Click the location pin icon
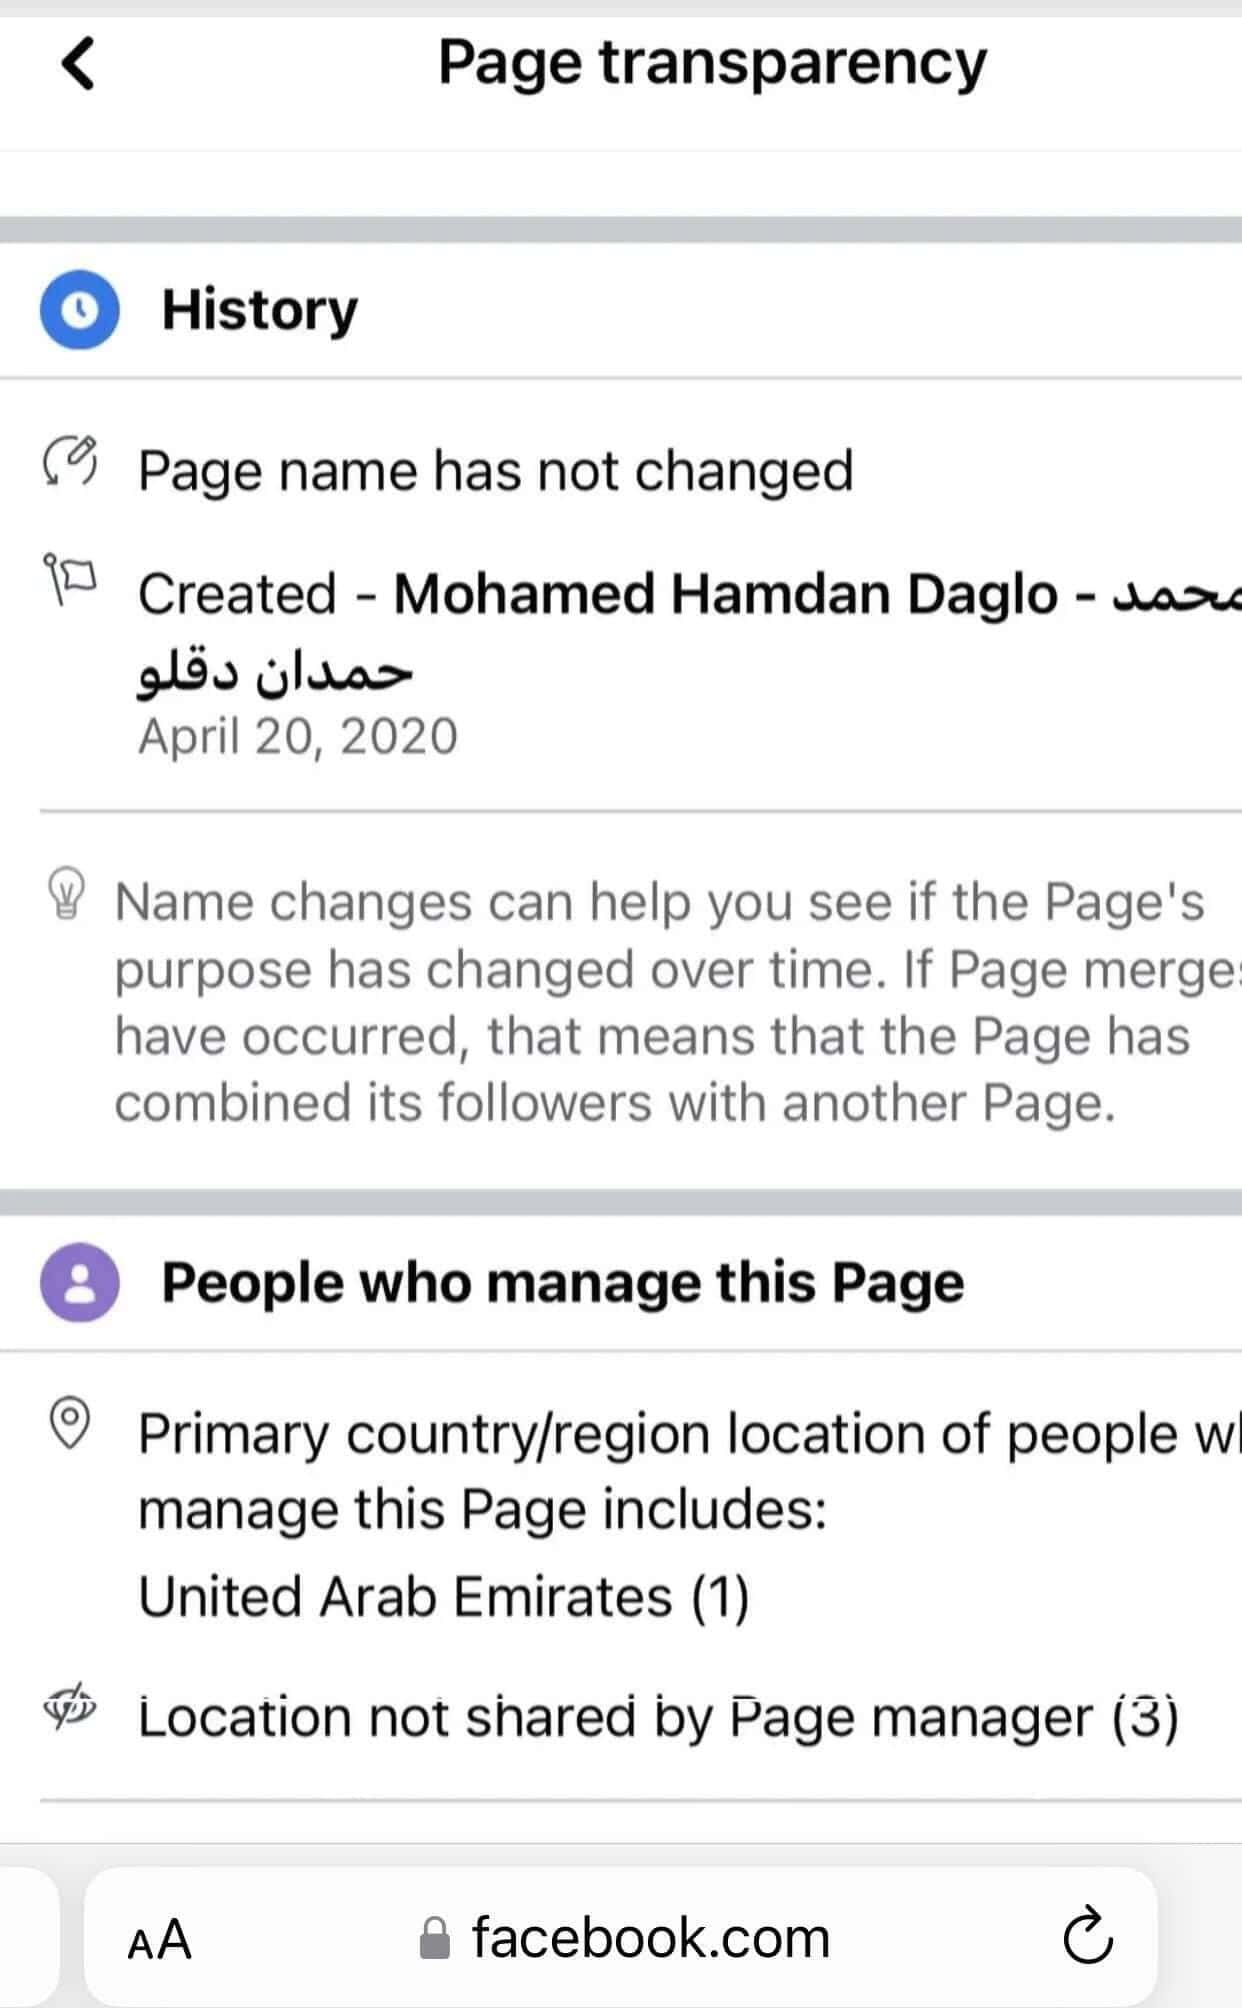 click(x=70, y=1423)
